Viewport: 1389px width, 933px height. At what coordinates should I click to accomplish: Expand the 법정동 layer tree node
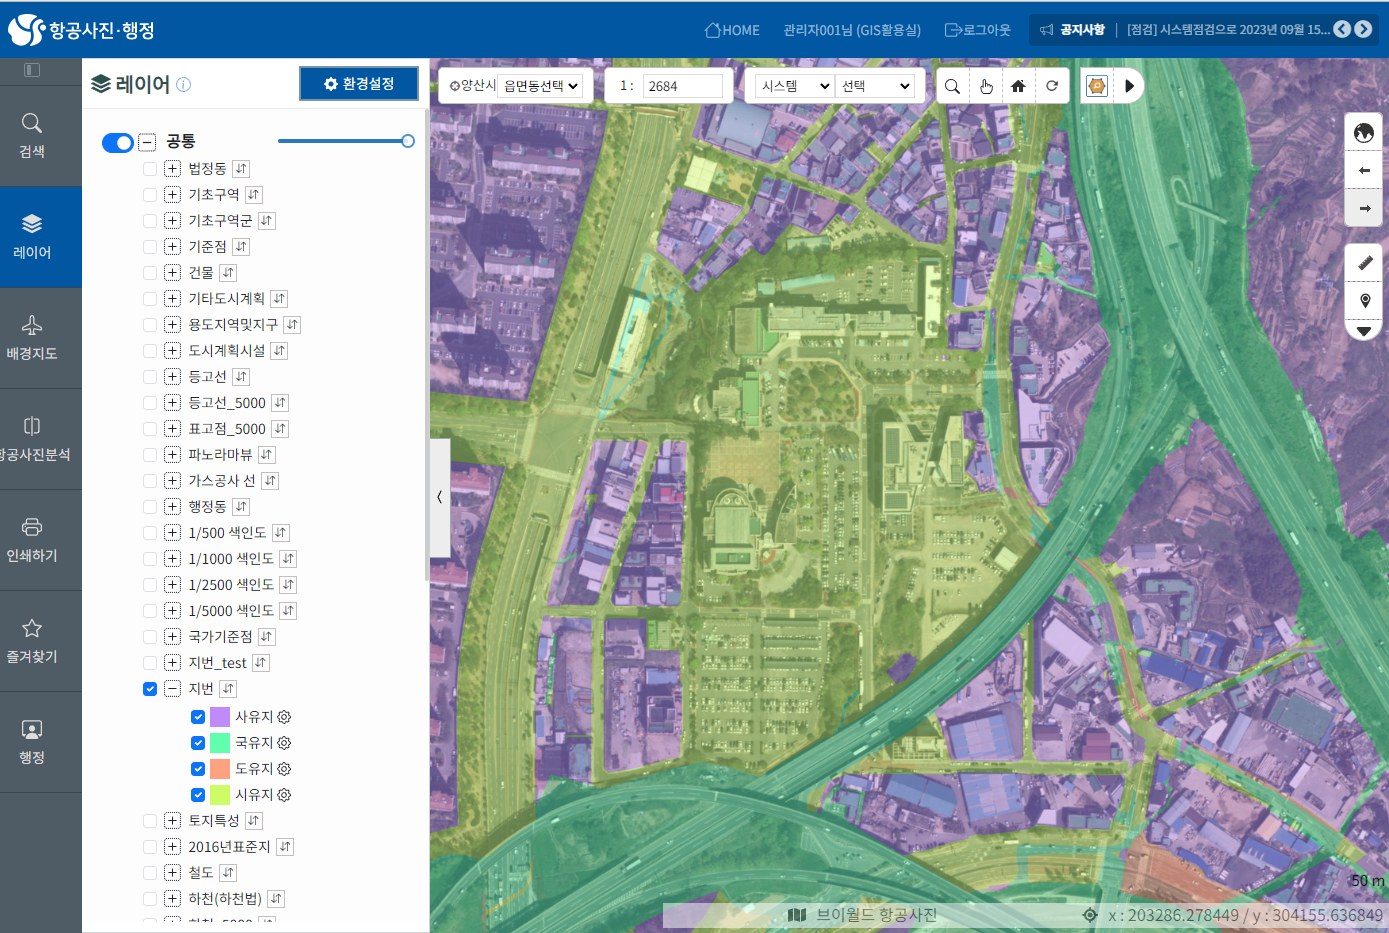click(x=172, y=169)
